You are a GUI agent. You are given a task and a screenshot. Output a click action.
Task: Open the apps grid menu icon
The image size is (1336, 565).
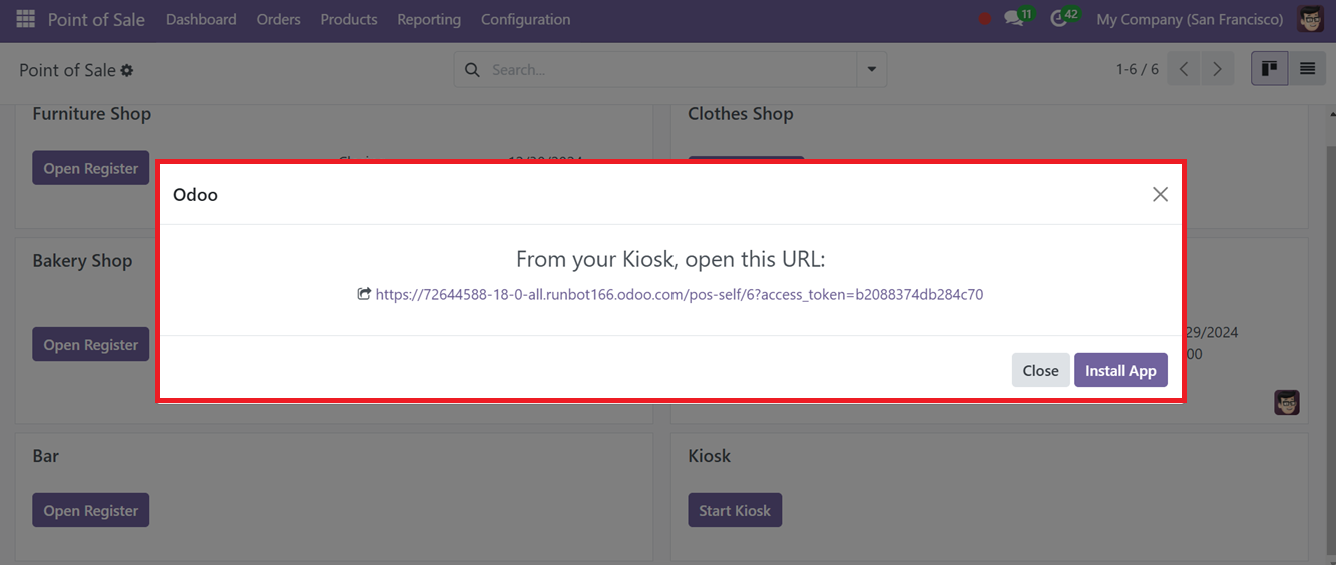coord(26,19)
